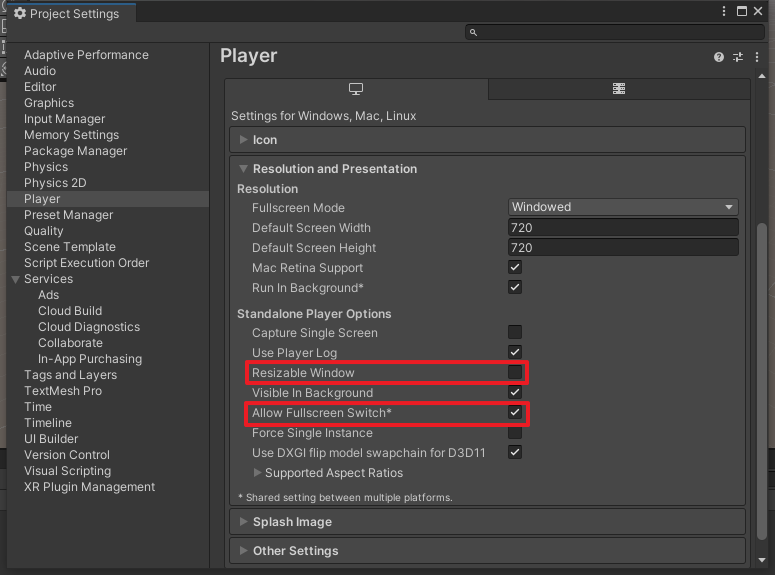Collapse the Services tree group
Viewport: 775px width, 575px height.
pos(16,279)
